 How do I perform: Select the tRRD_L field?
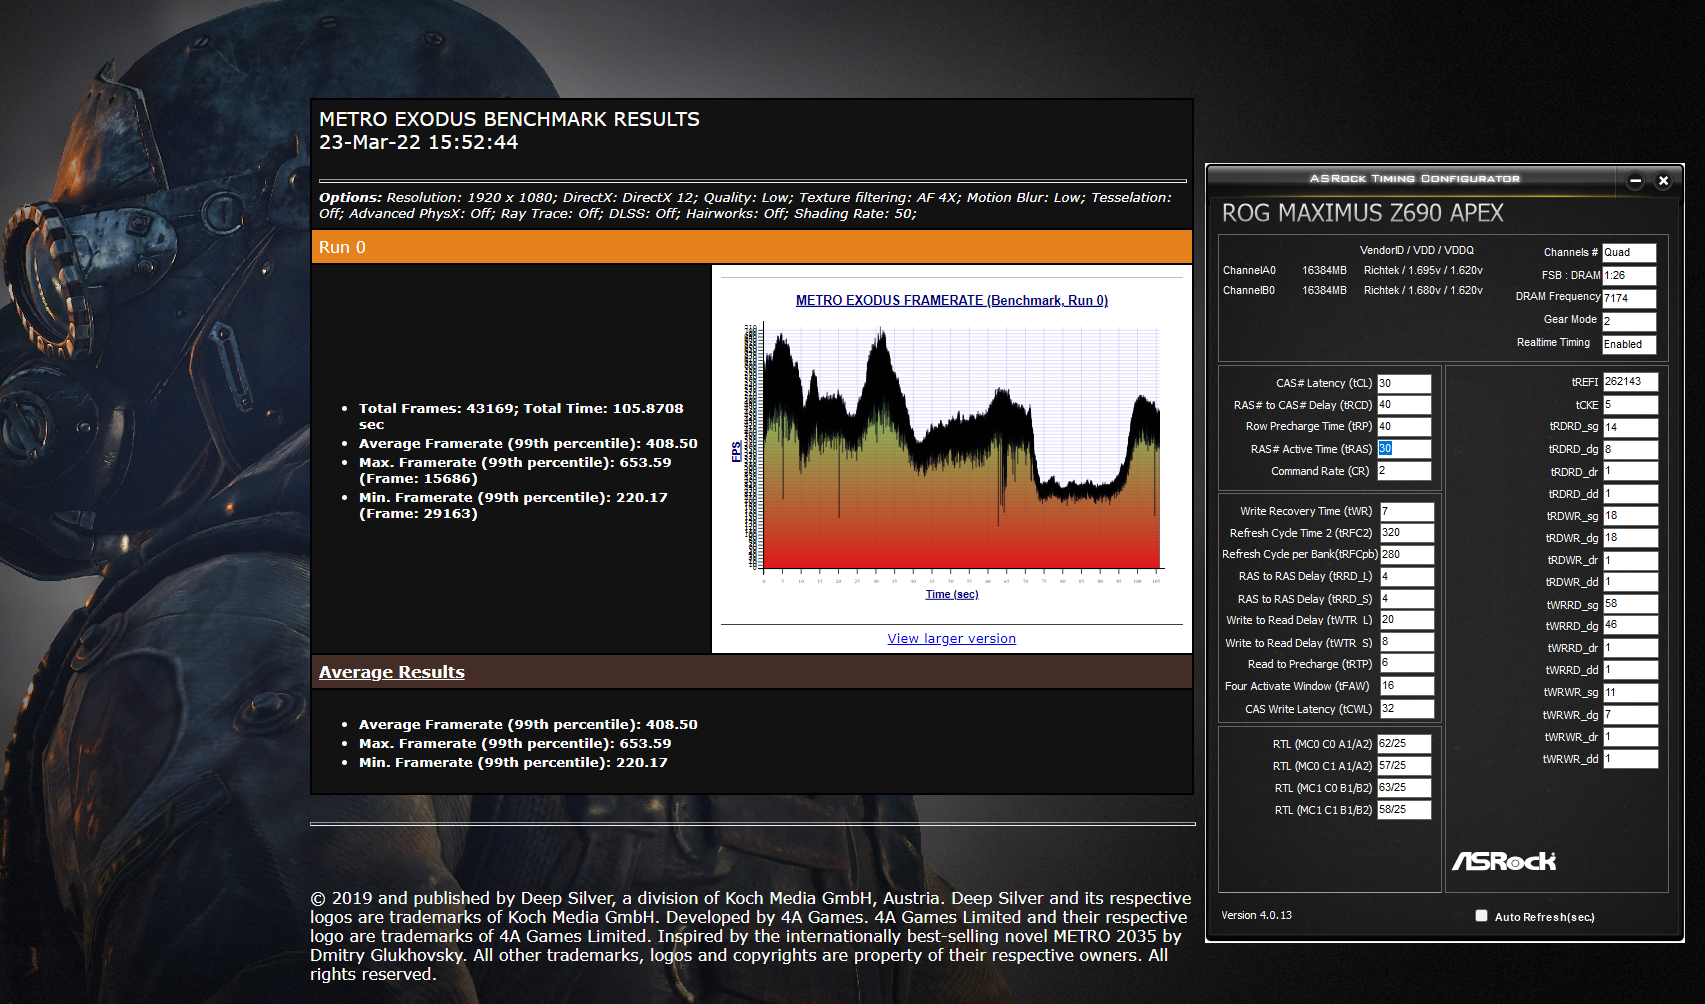(x=1407, y=577)
